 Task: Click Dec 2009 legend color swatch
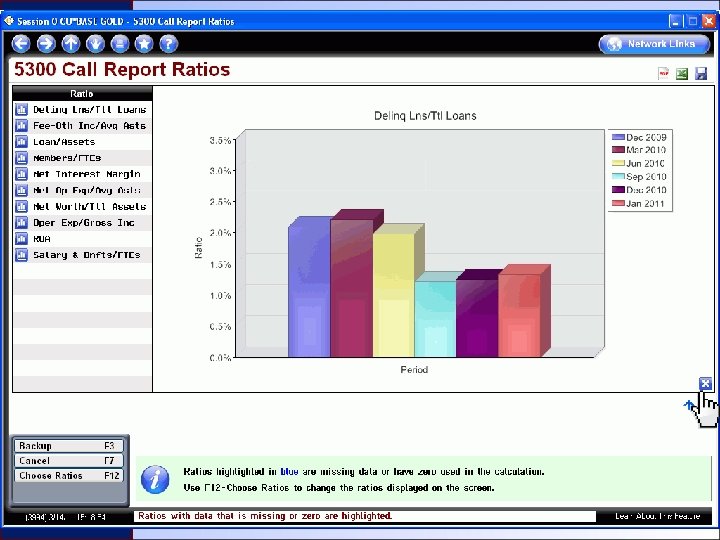(x=618, y=137)
